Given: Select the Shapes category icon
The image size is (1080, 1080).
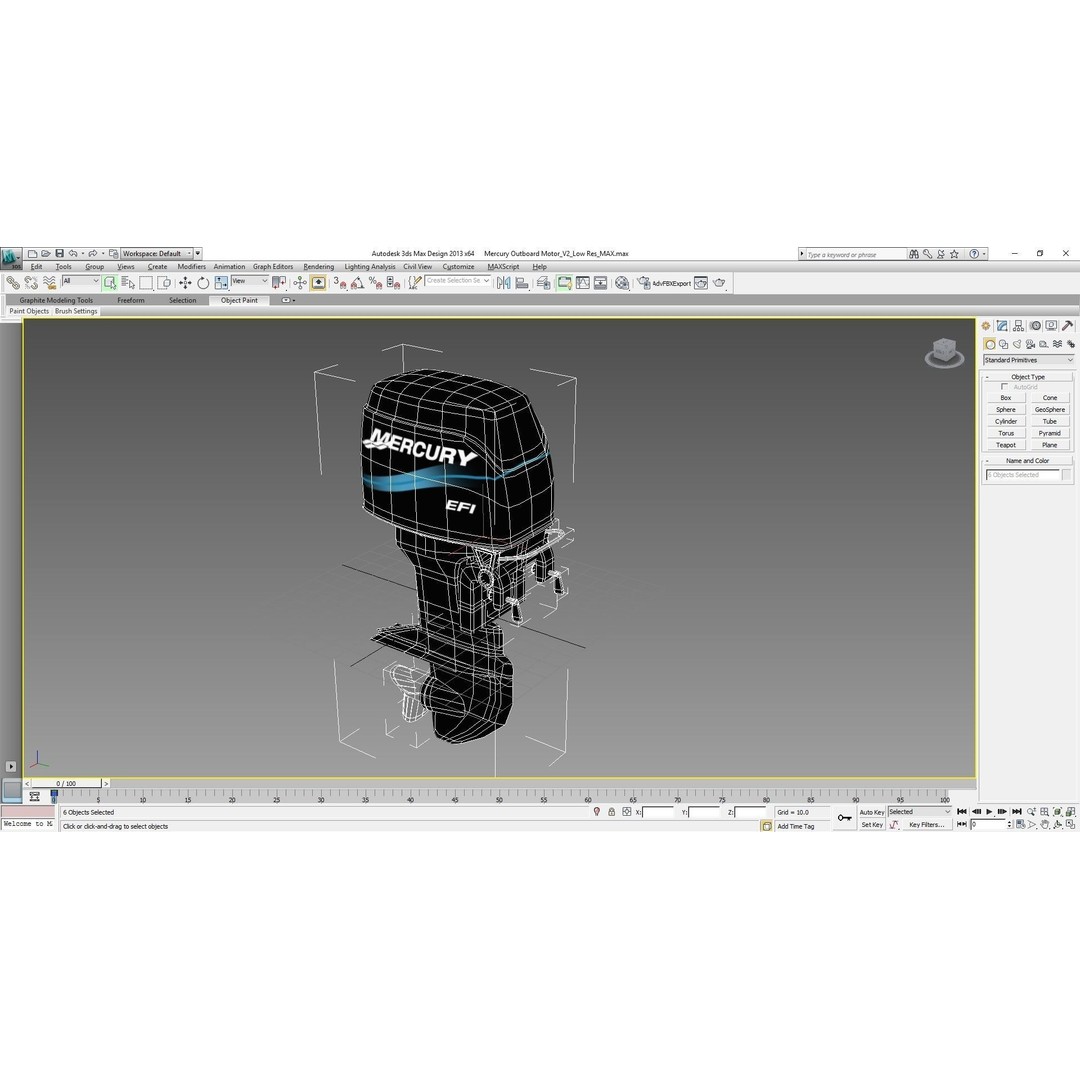Looking at the screenshot, I should (x=1004, y=344).
